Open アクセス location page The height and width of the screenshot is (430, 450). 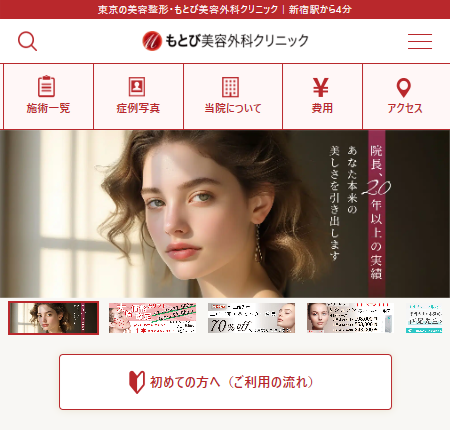406,96
